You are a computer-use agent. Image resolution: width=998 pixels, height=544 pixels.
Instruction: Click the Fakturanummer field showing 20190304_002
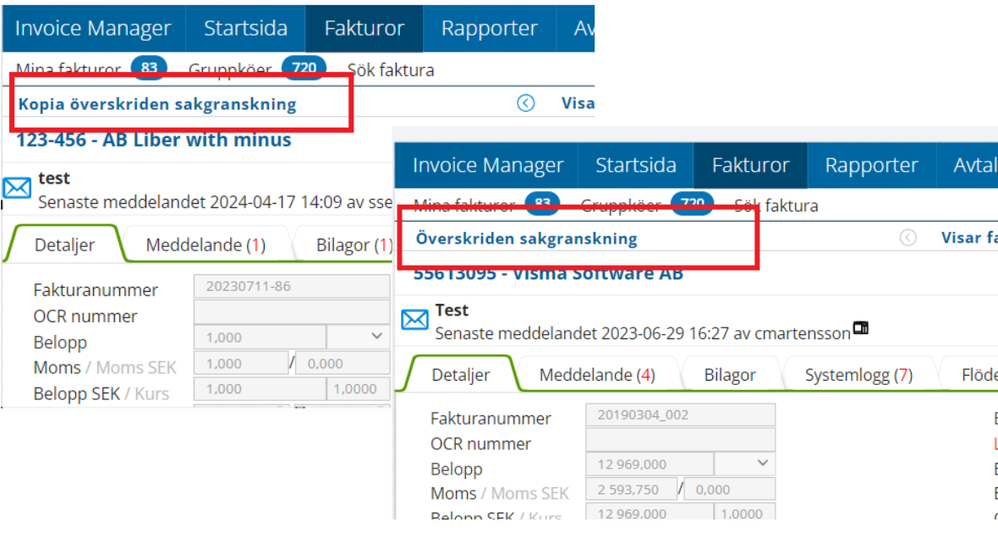[680, 415]
